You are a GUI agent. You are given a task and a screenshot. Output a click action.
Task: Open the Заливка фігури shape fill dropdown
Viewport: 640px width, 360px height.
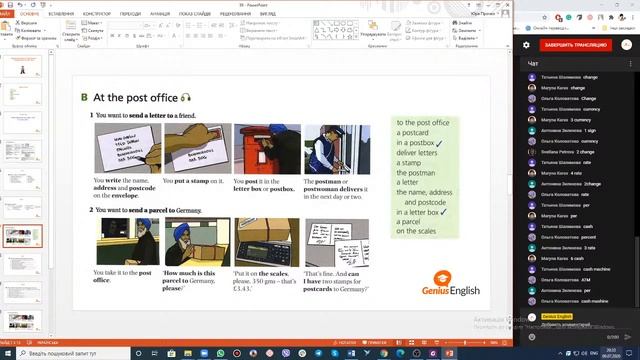tap(425, 23)
